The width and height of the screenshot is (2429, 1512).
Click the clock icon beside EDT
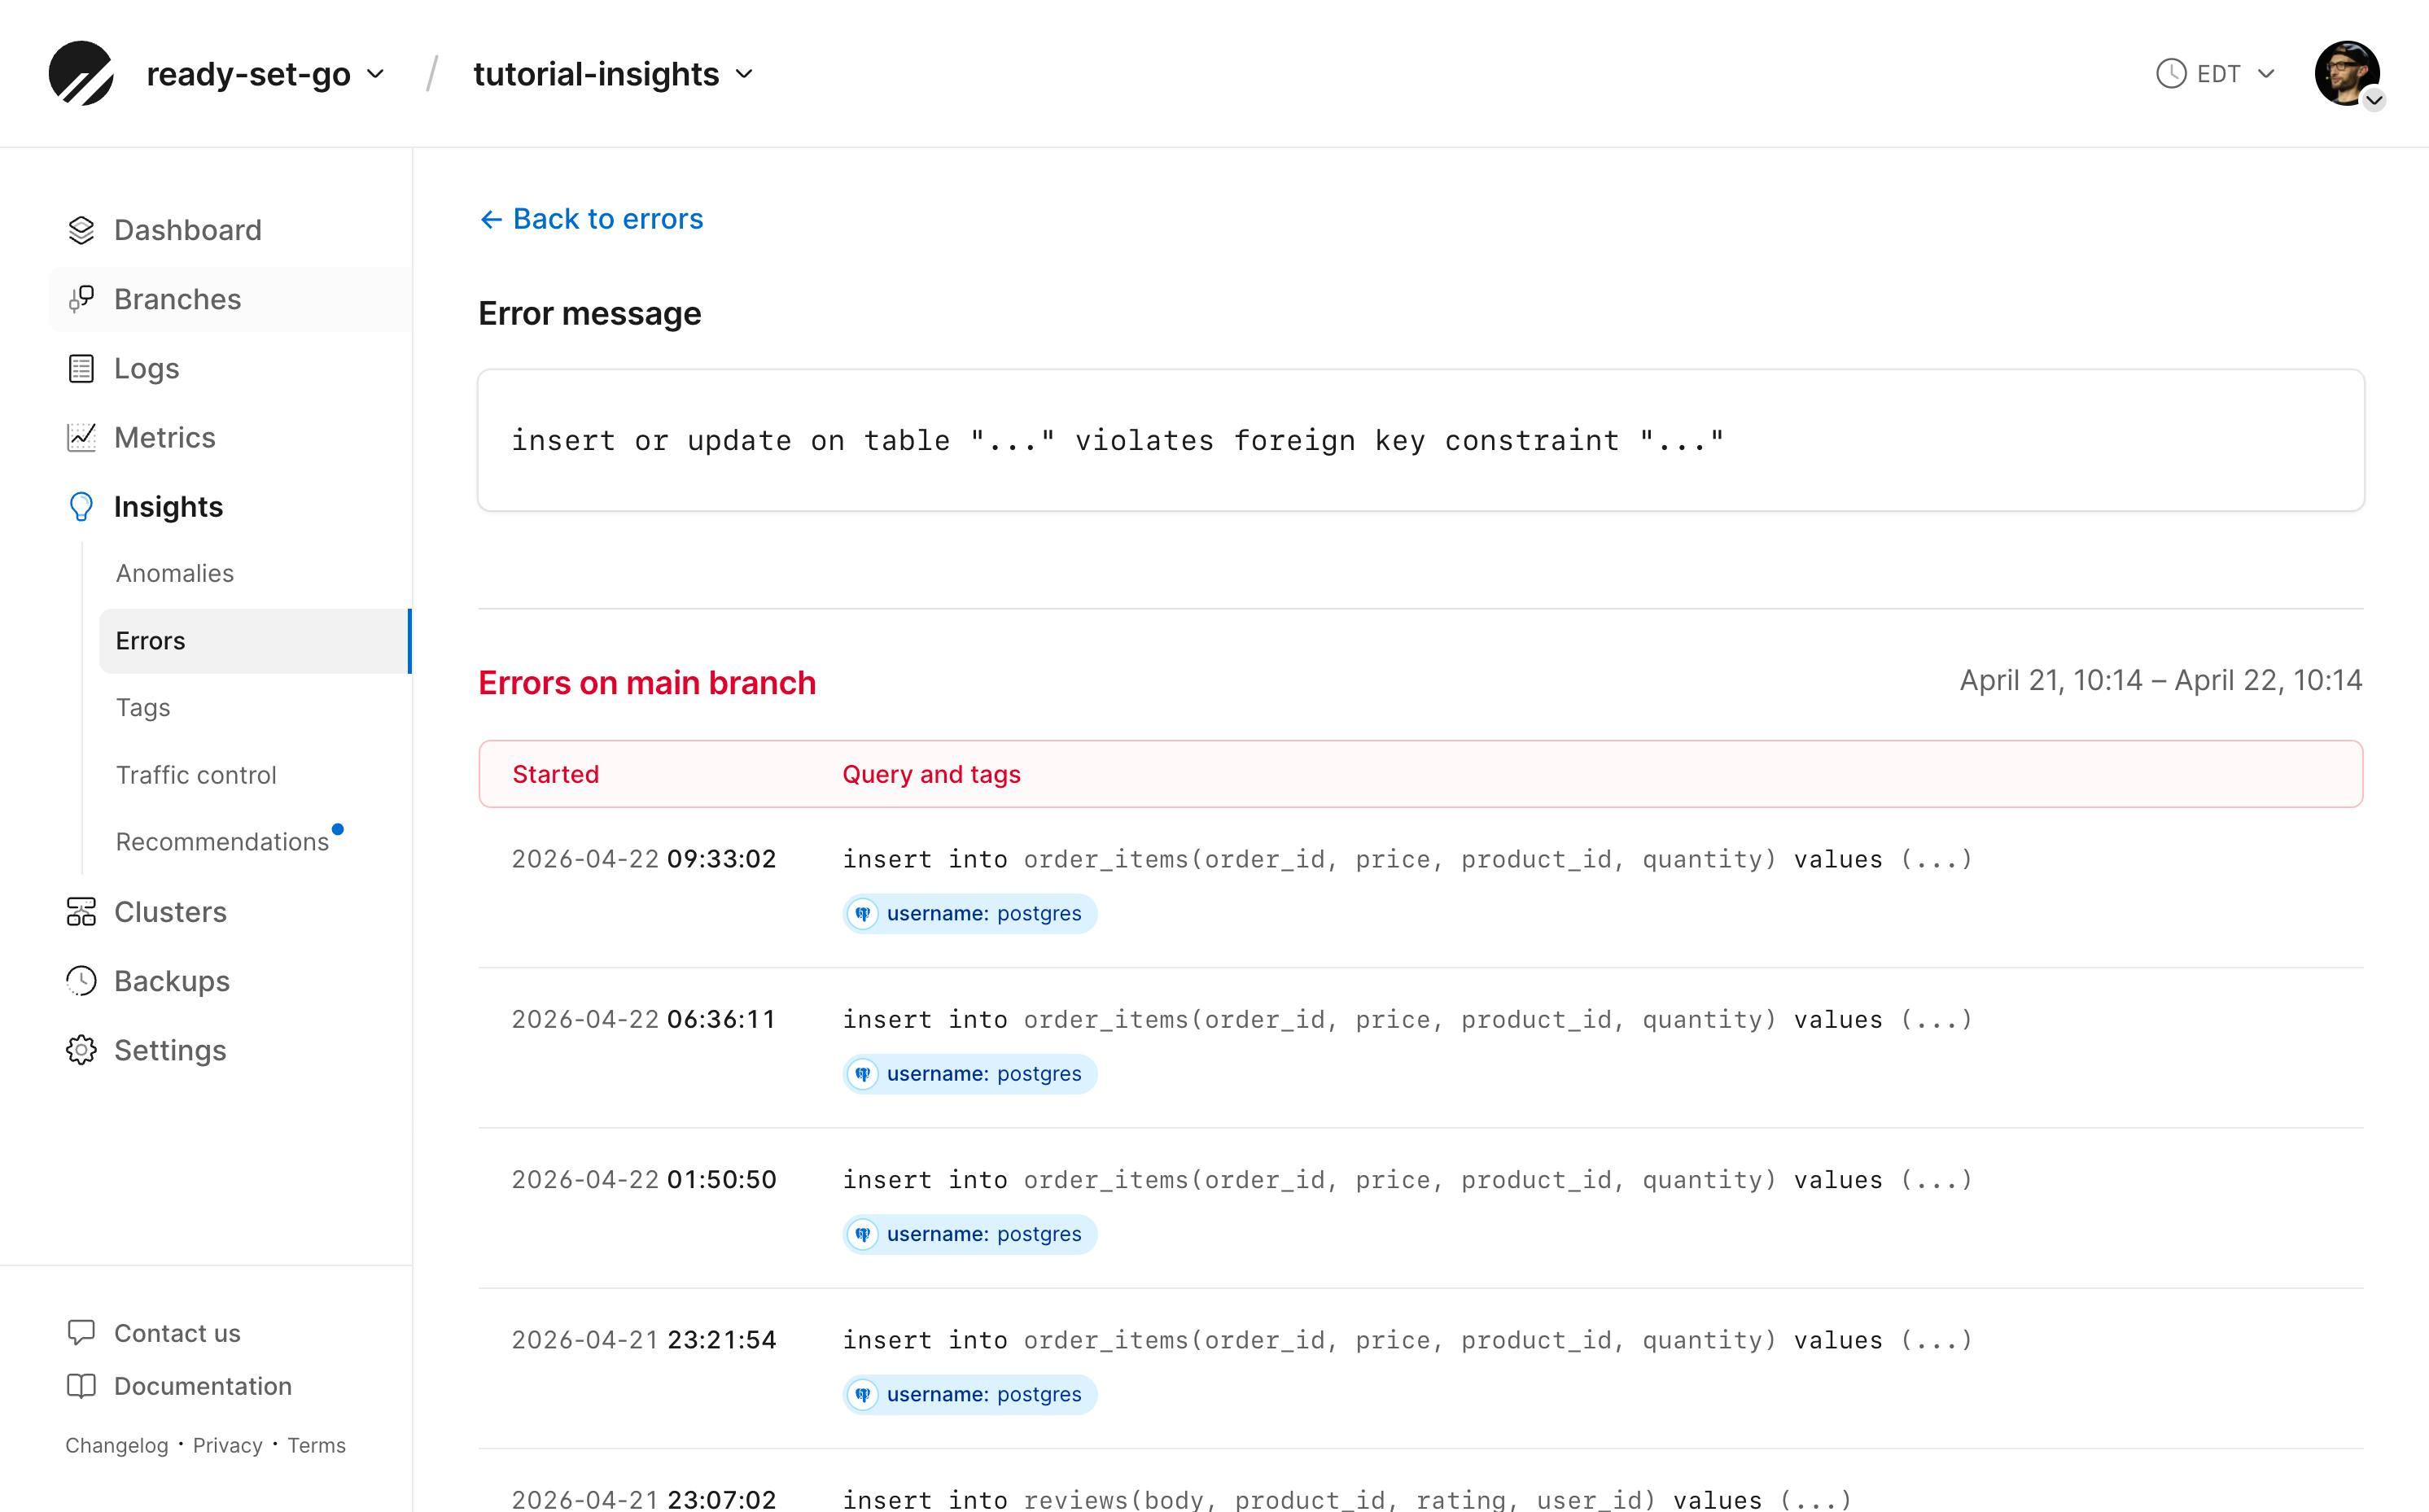[x=2171, y=74]
